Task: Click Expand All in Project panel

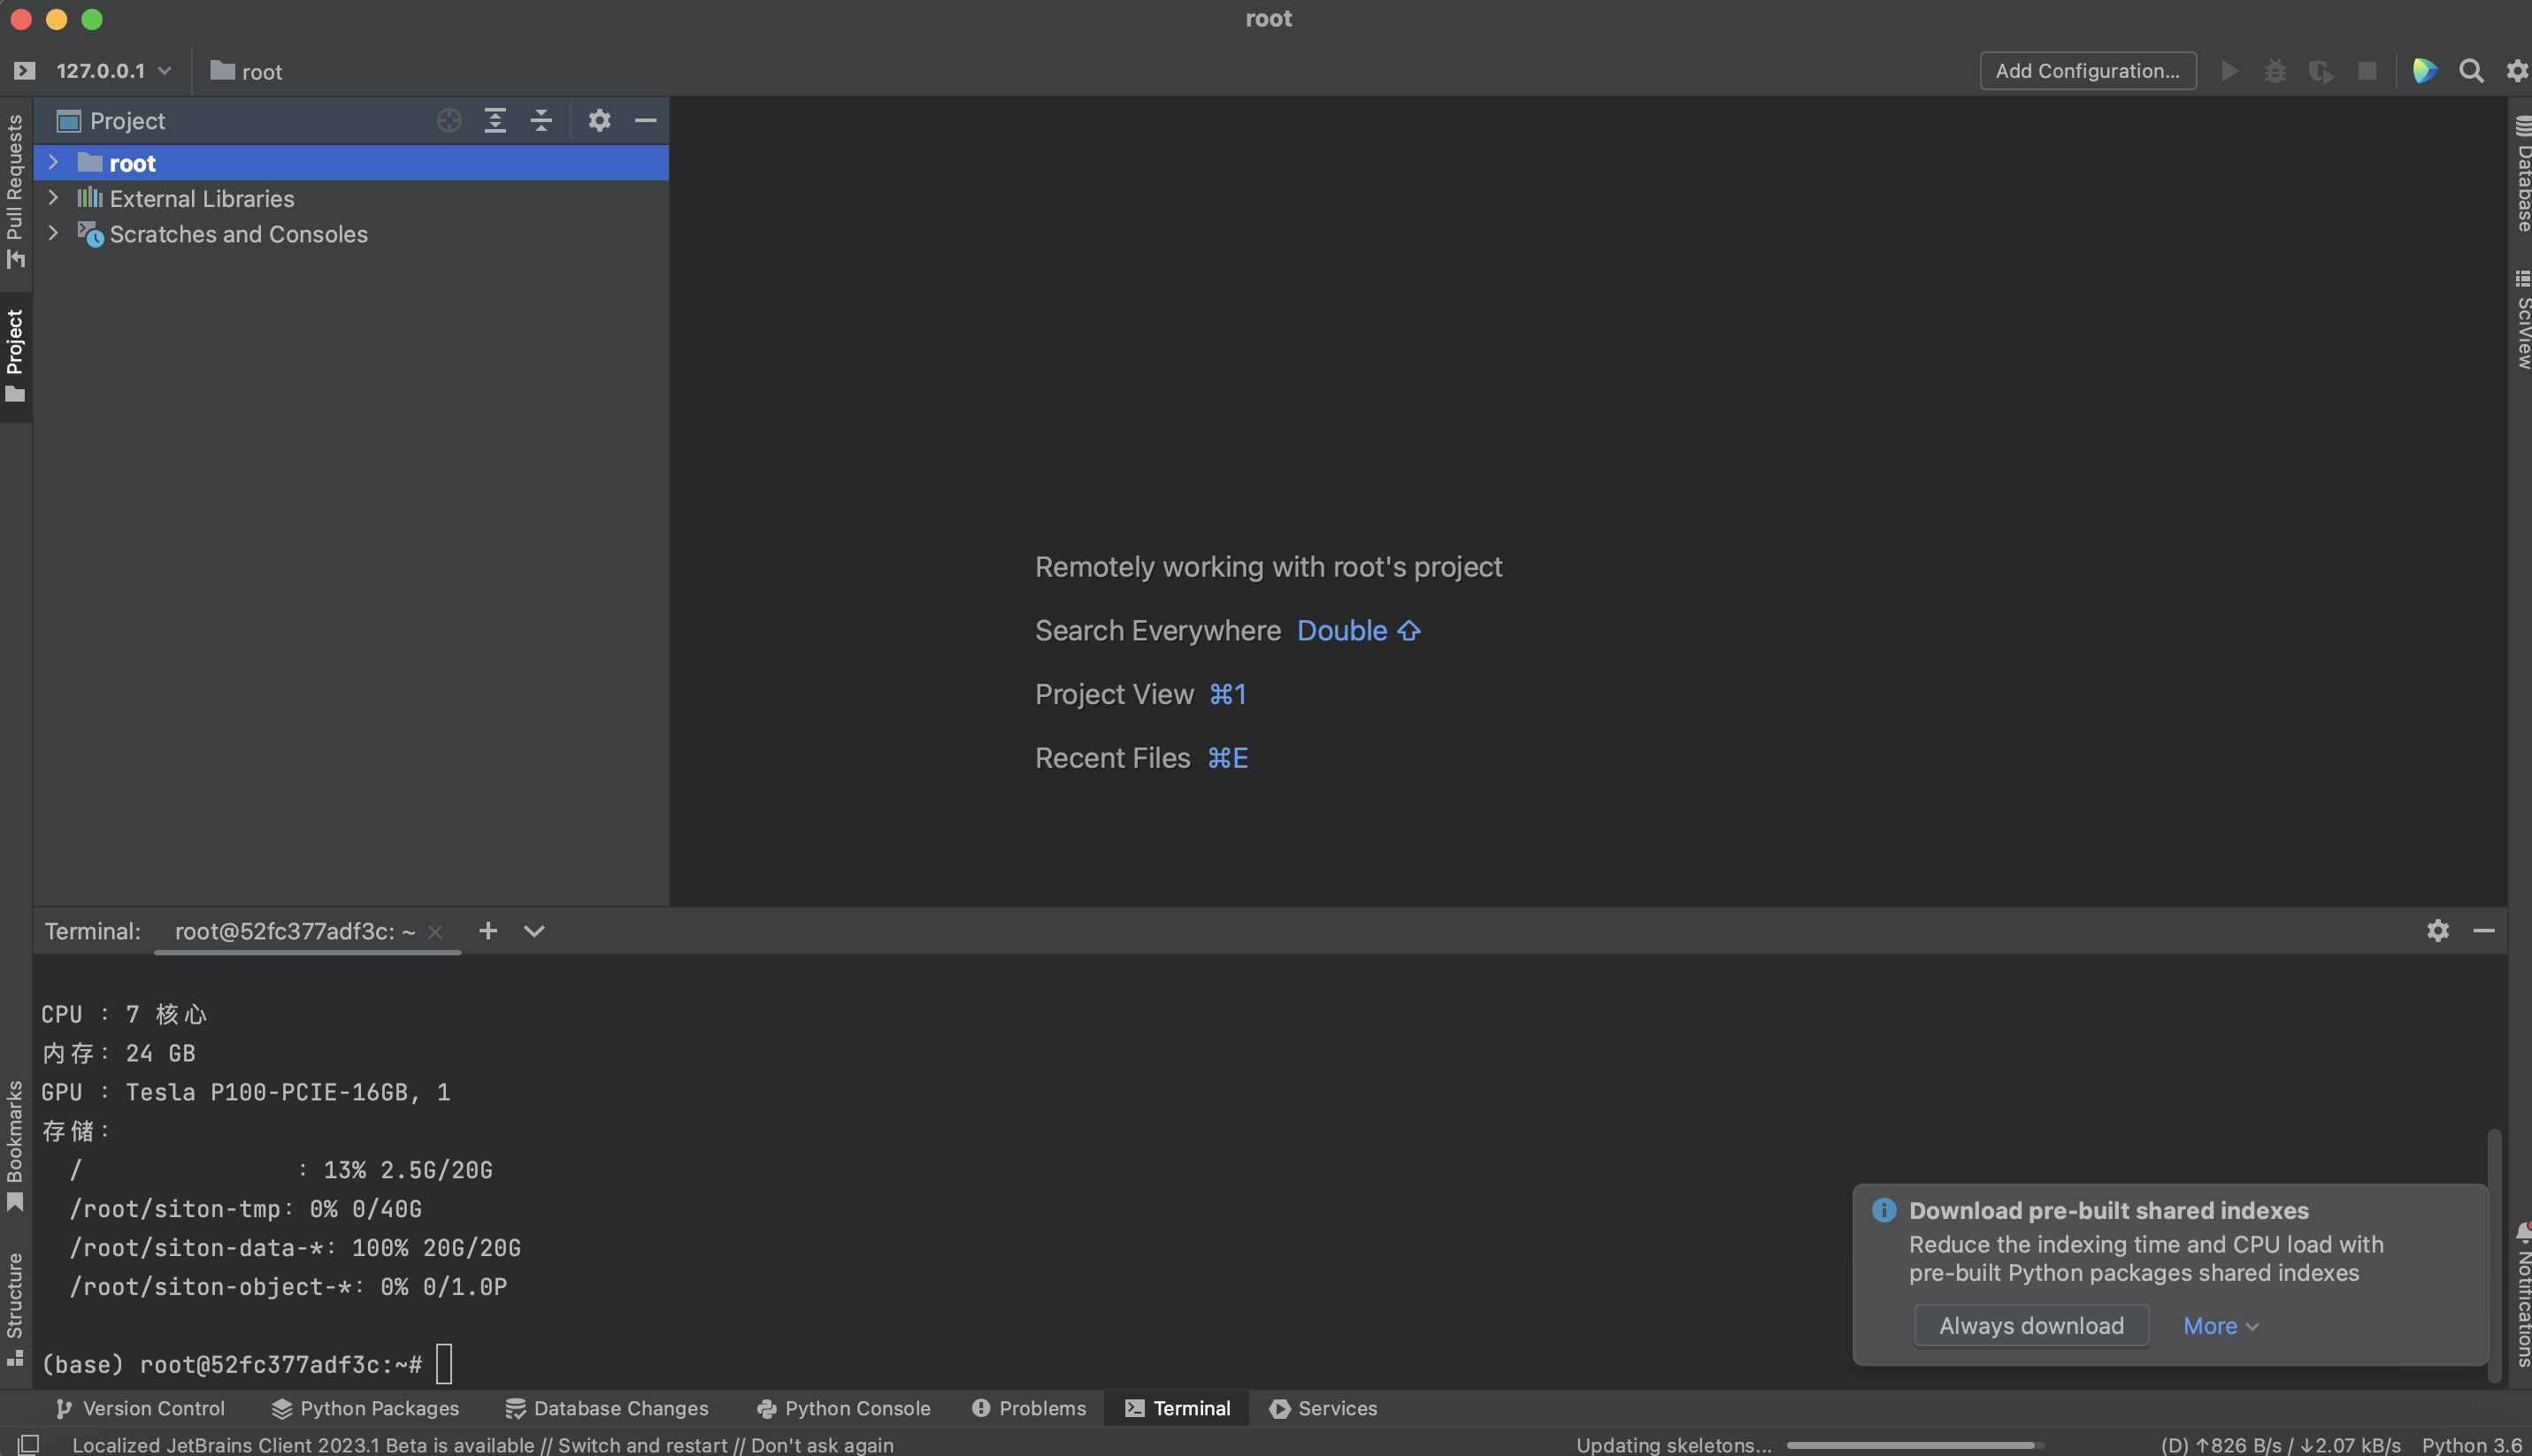Action: [495, 121]
